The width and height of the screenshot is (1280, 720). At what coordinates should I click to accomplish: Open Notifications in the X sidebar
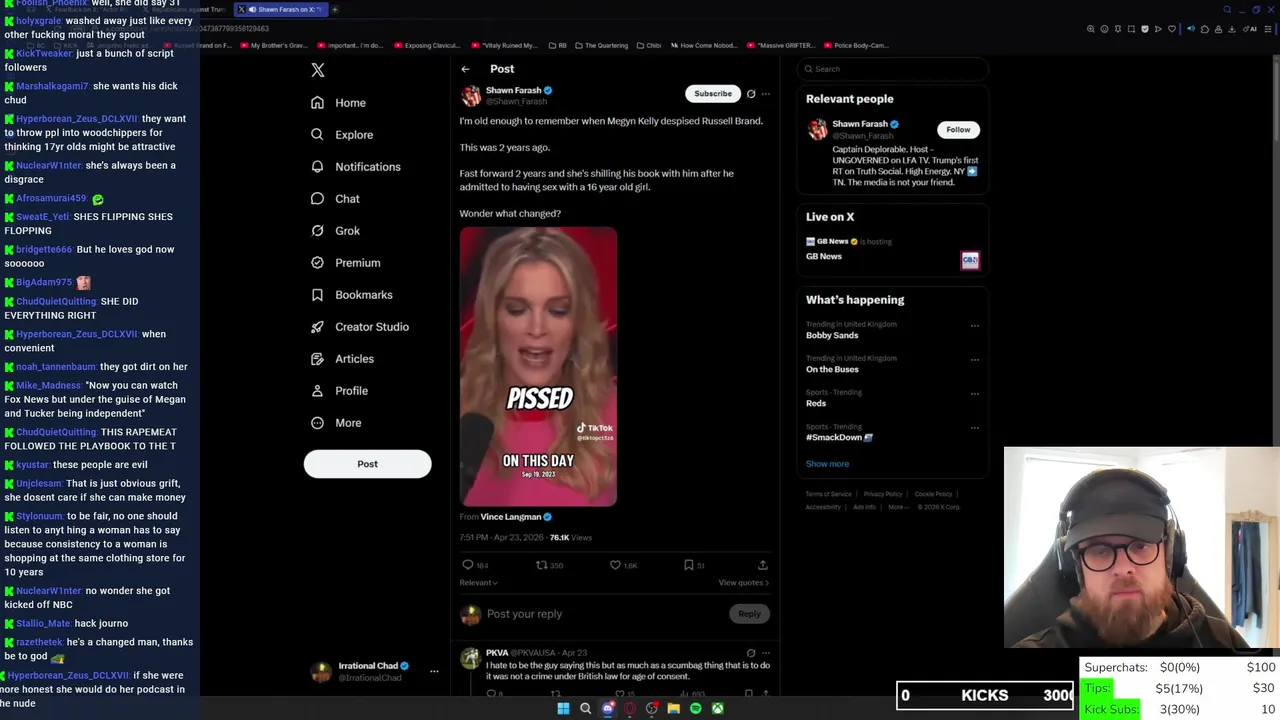355,167
